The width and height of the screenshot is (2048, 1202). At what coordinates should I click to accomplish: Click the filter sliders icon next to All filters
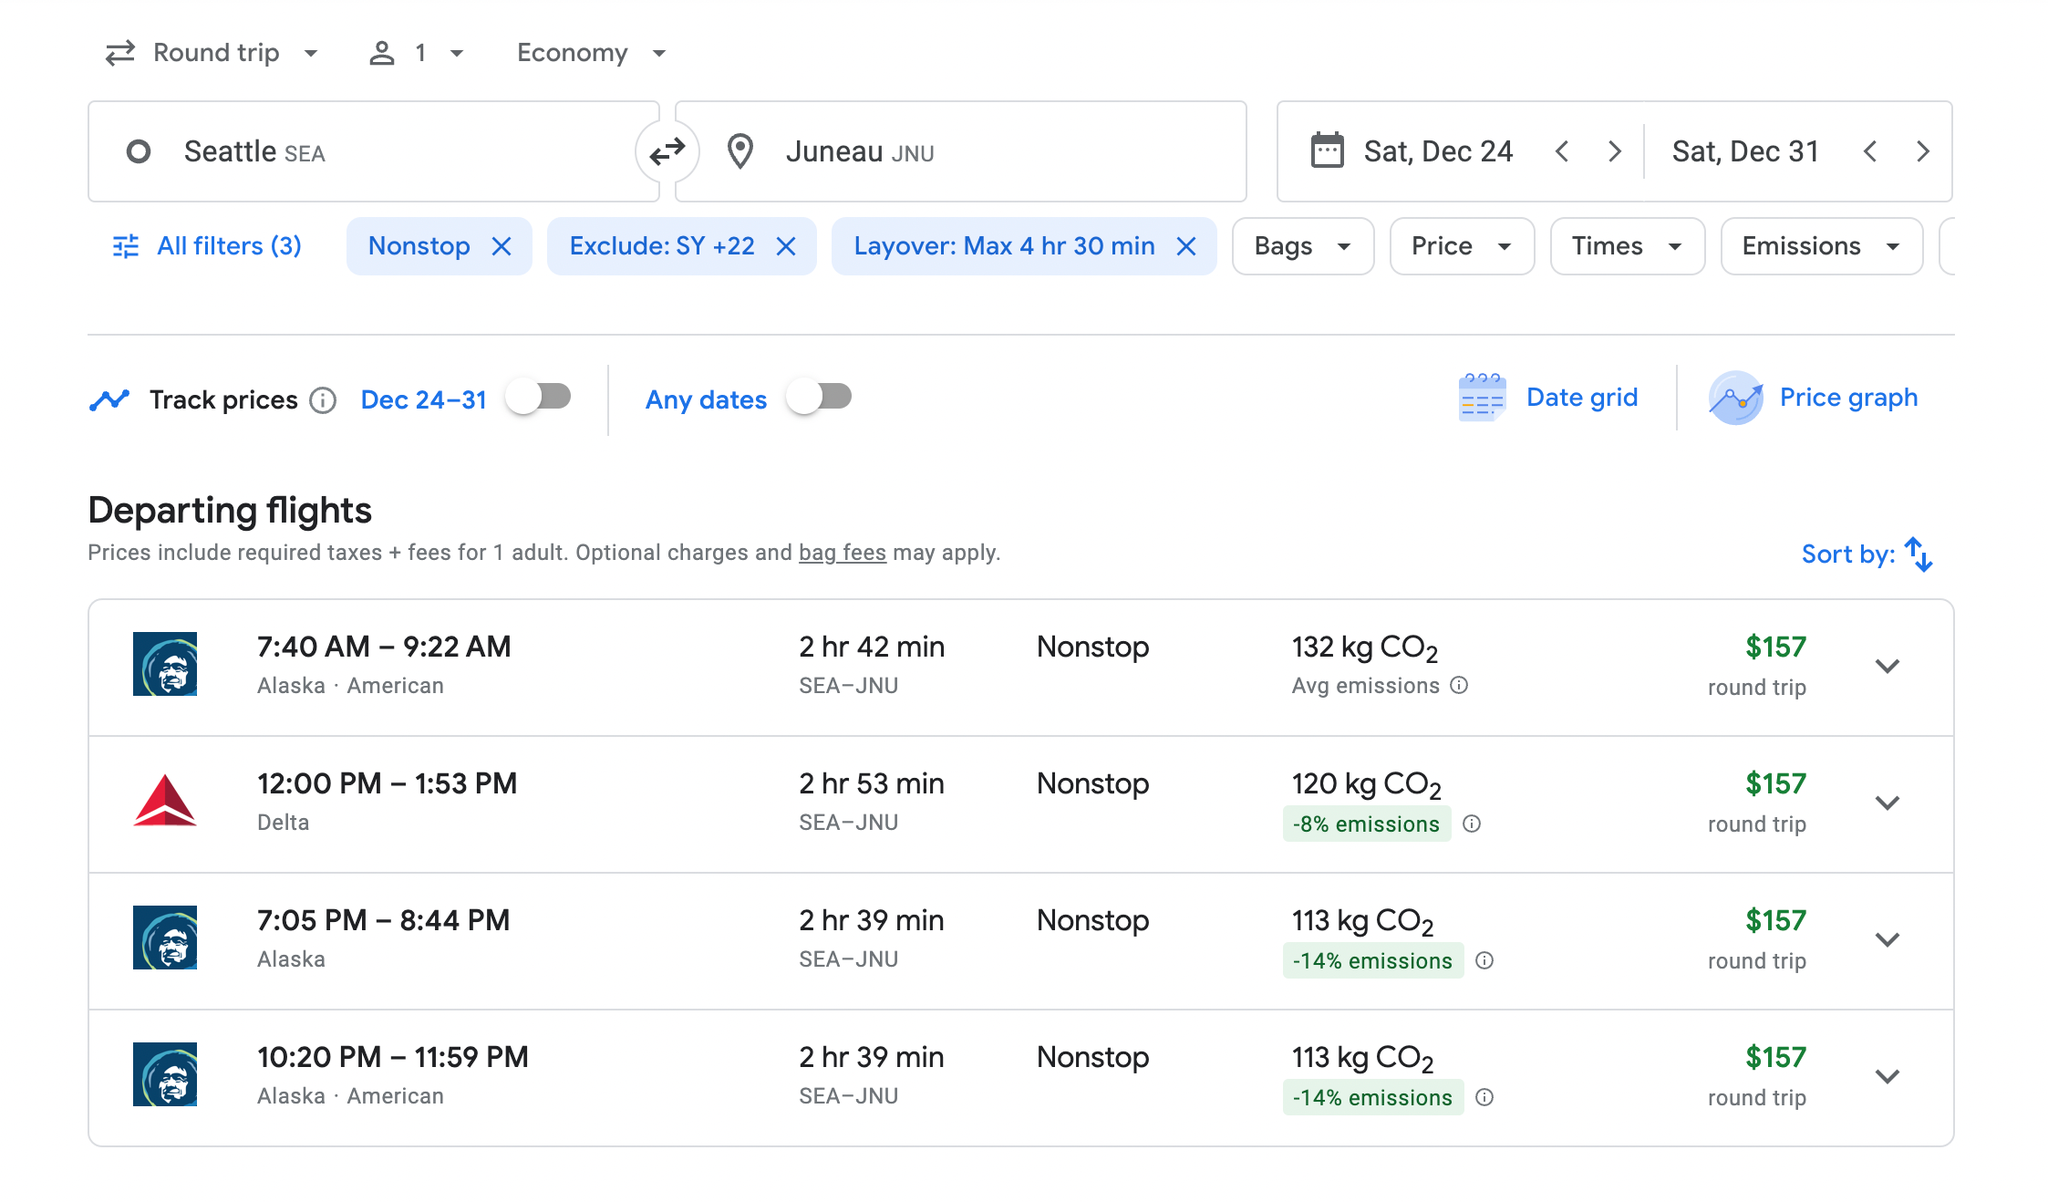(x=124, y=246)
